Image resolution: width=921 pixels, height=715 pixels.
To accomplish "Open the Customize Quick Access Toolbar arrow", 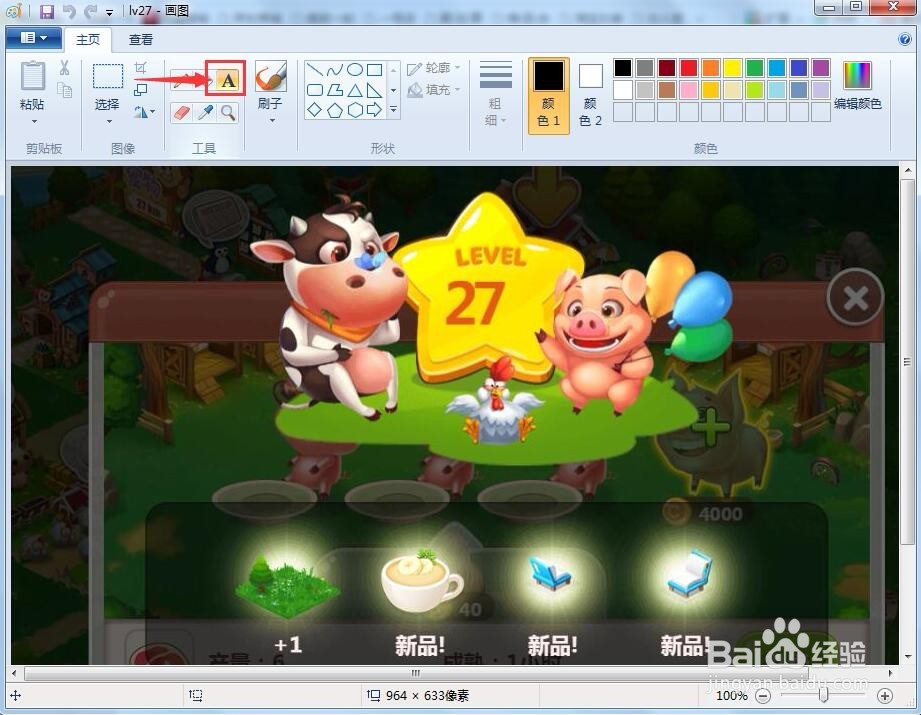I will pos(110,12).
